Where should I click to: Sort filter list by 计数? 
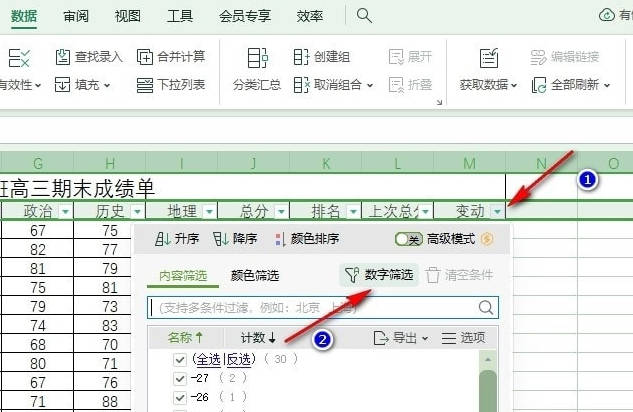tap(259, 338)
